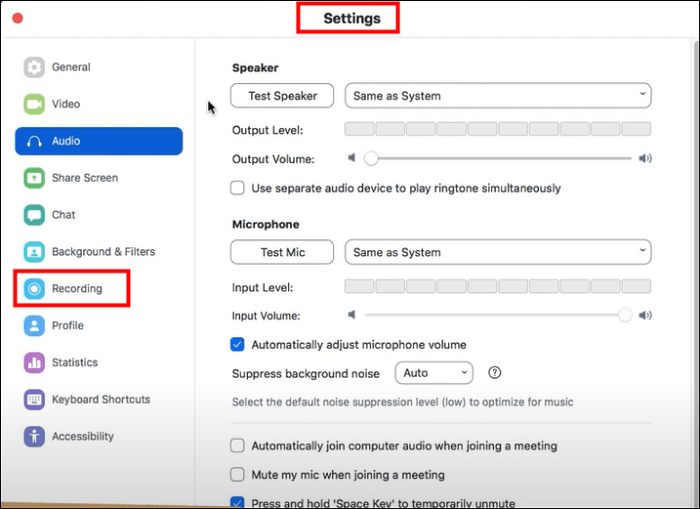The height and width of the screenshot is (509, 700).
Task: Open the Accessibility icon
Action: coord(35,437)
